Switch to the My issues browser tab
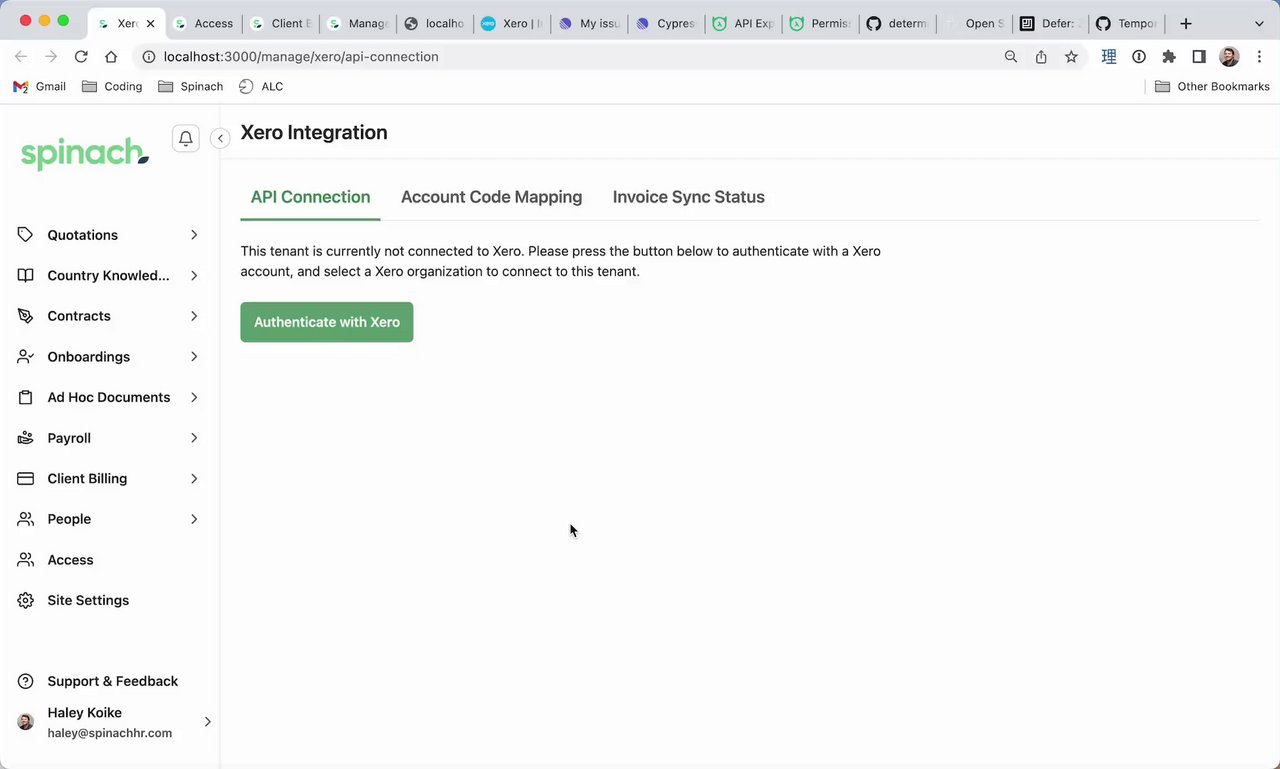 [x=591, y=23]
